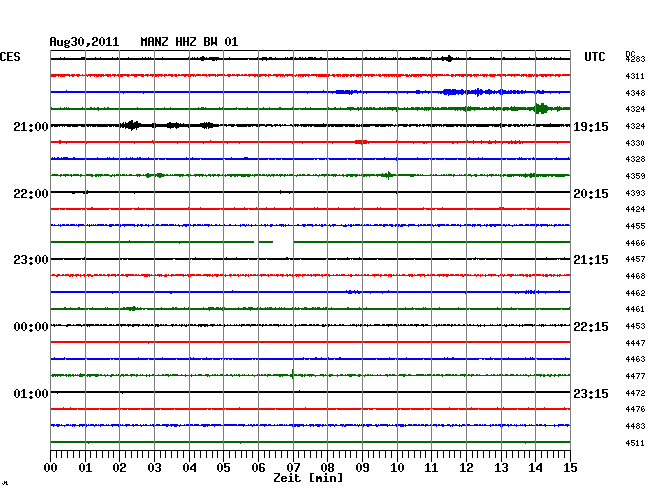Click the Zeit [min] axis label
Screen dimensions: 650x494
(310, 479)
